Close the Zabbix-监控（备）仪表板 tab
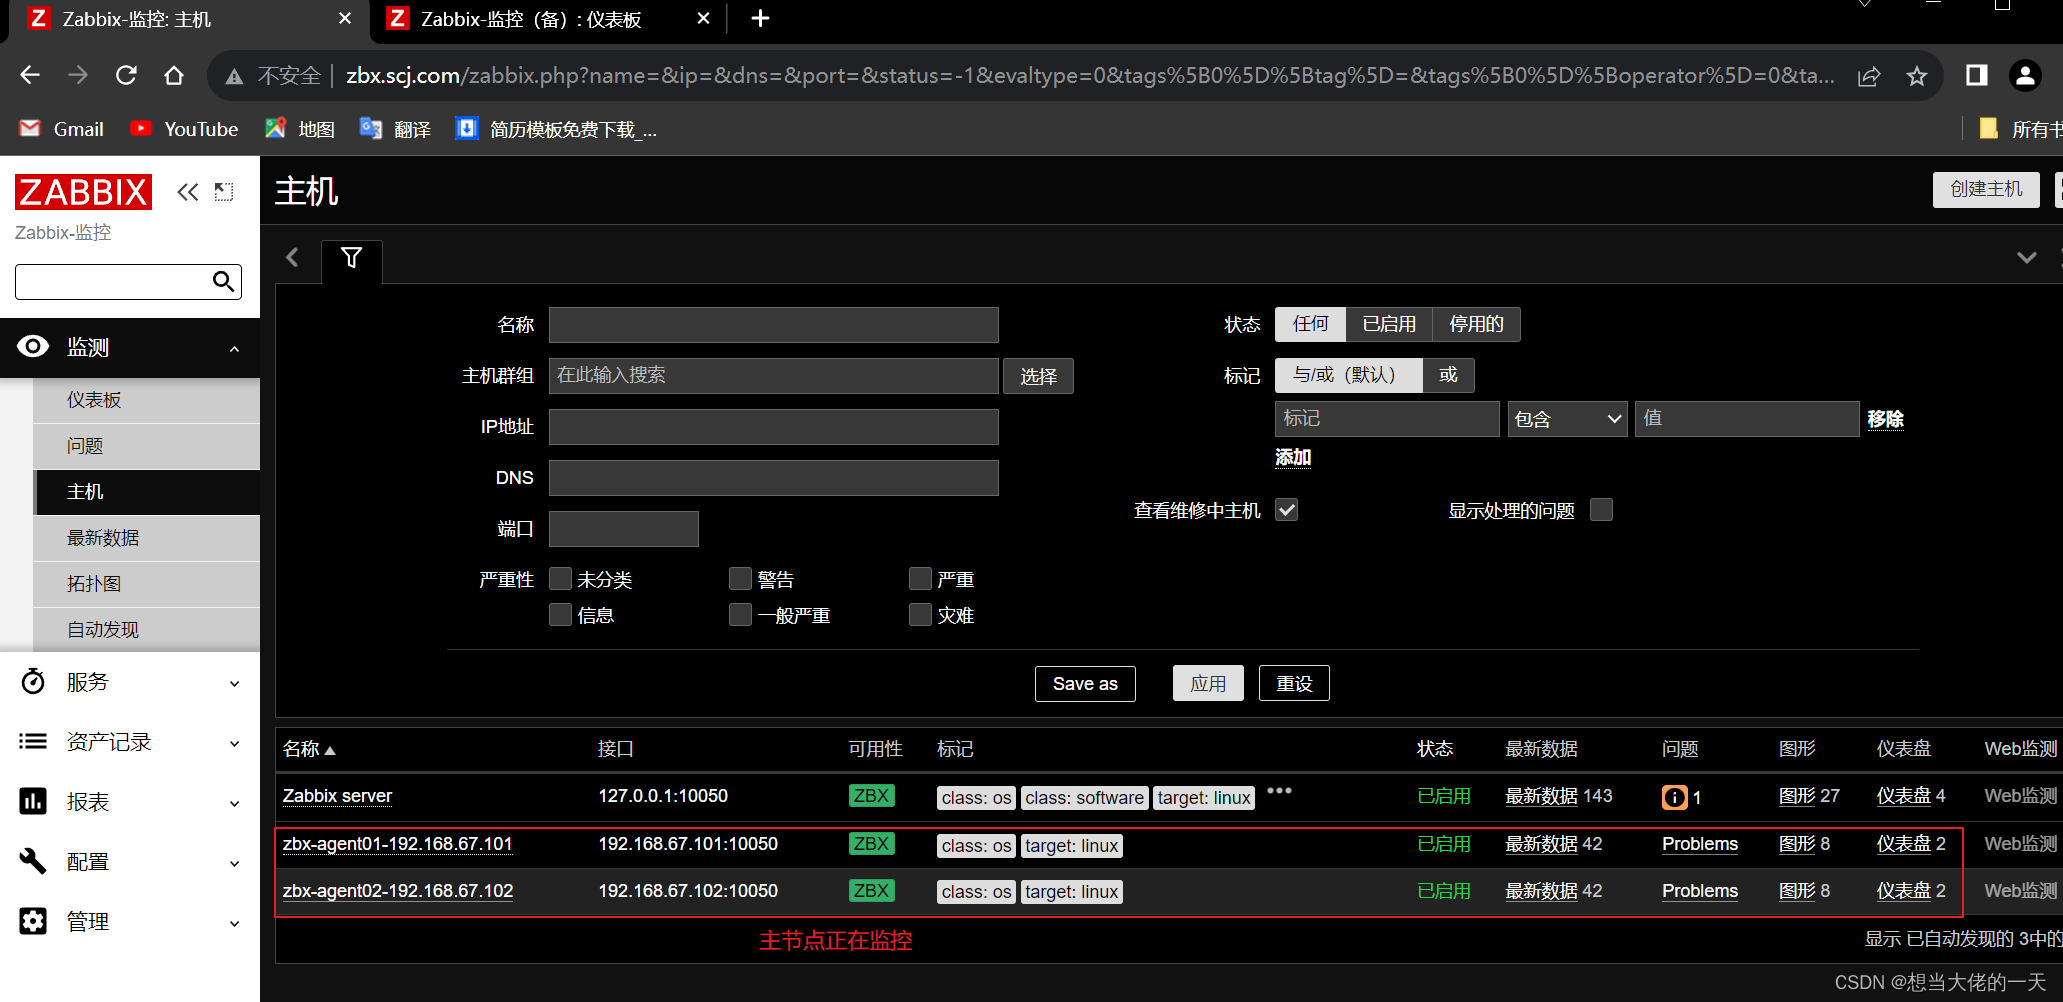This screenshot has height=1002, width=2063. pos(703,18)
